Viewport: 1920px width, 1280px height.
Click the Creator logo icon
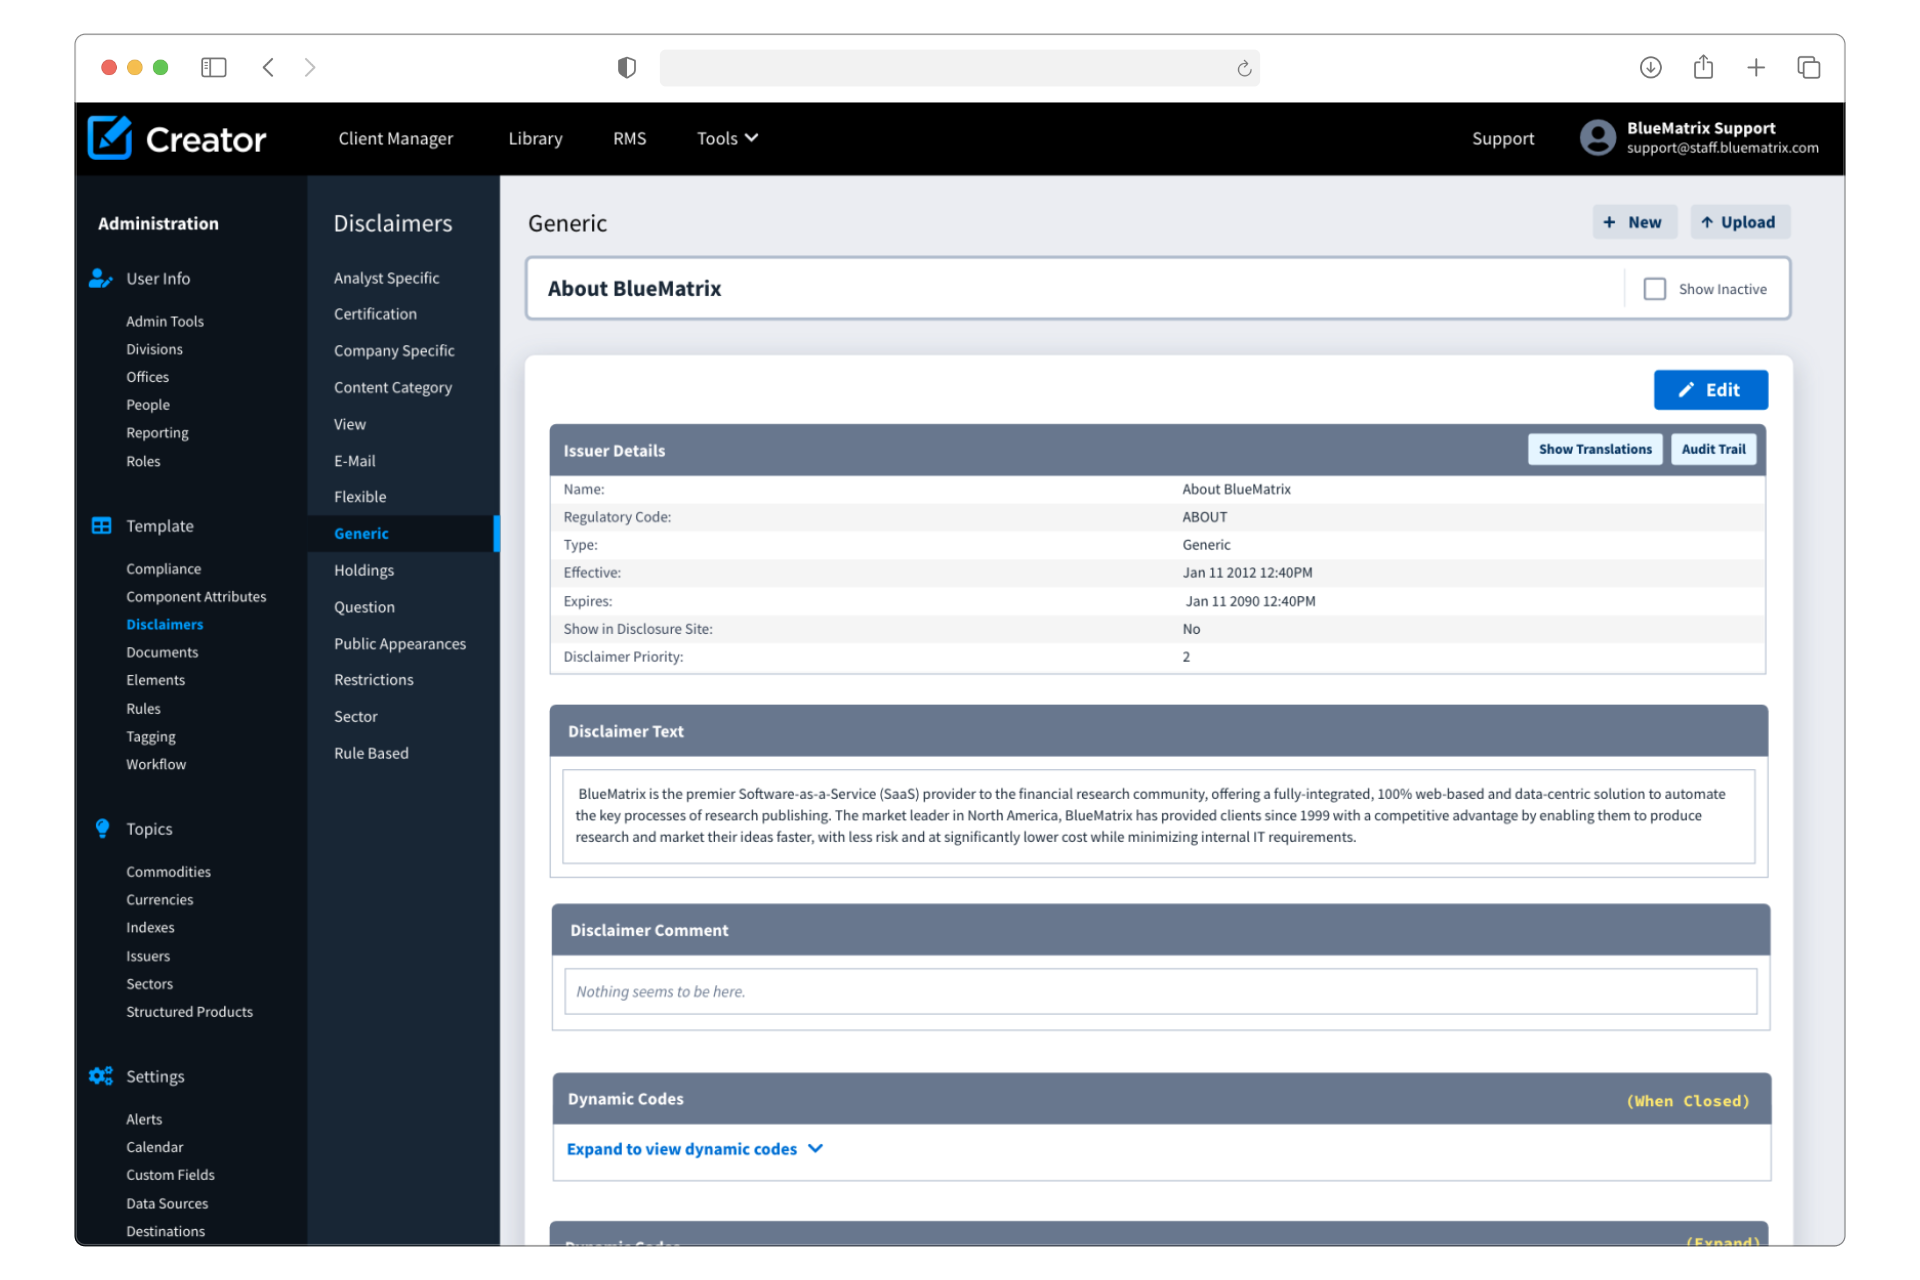[x=110, y=138]
